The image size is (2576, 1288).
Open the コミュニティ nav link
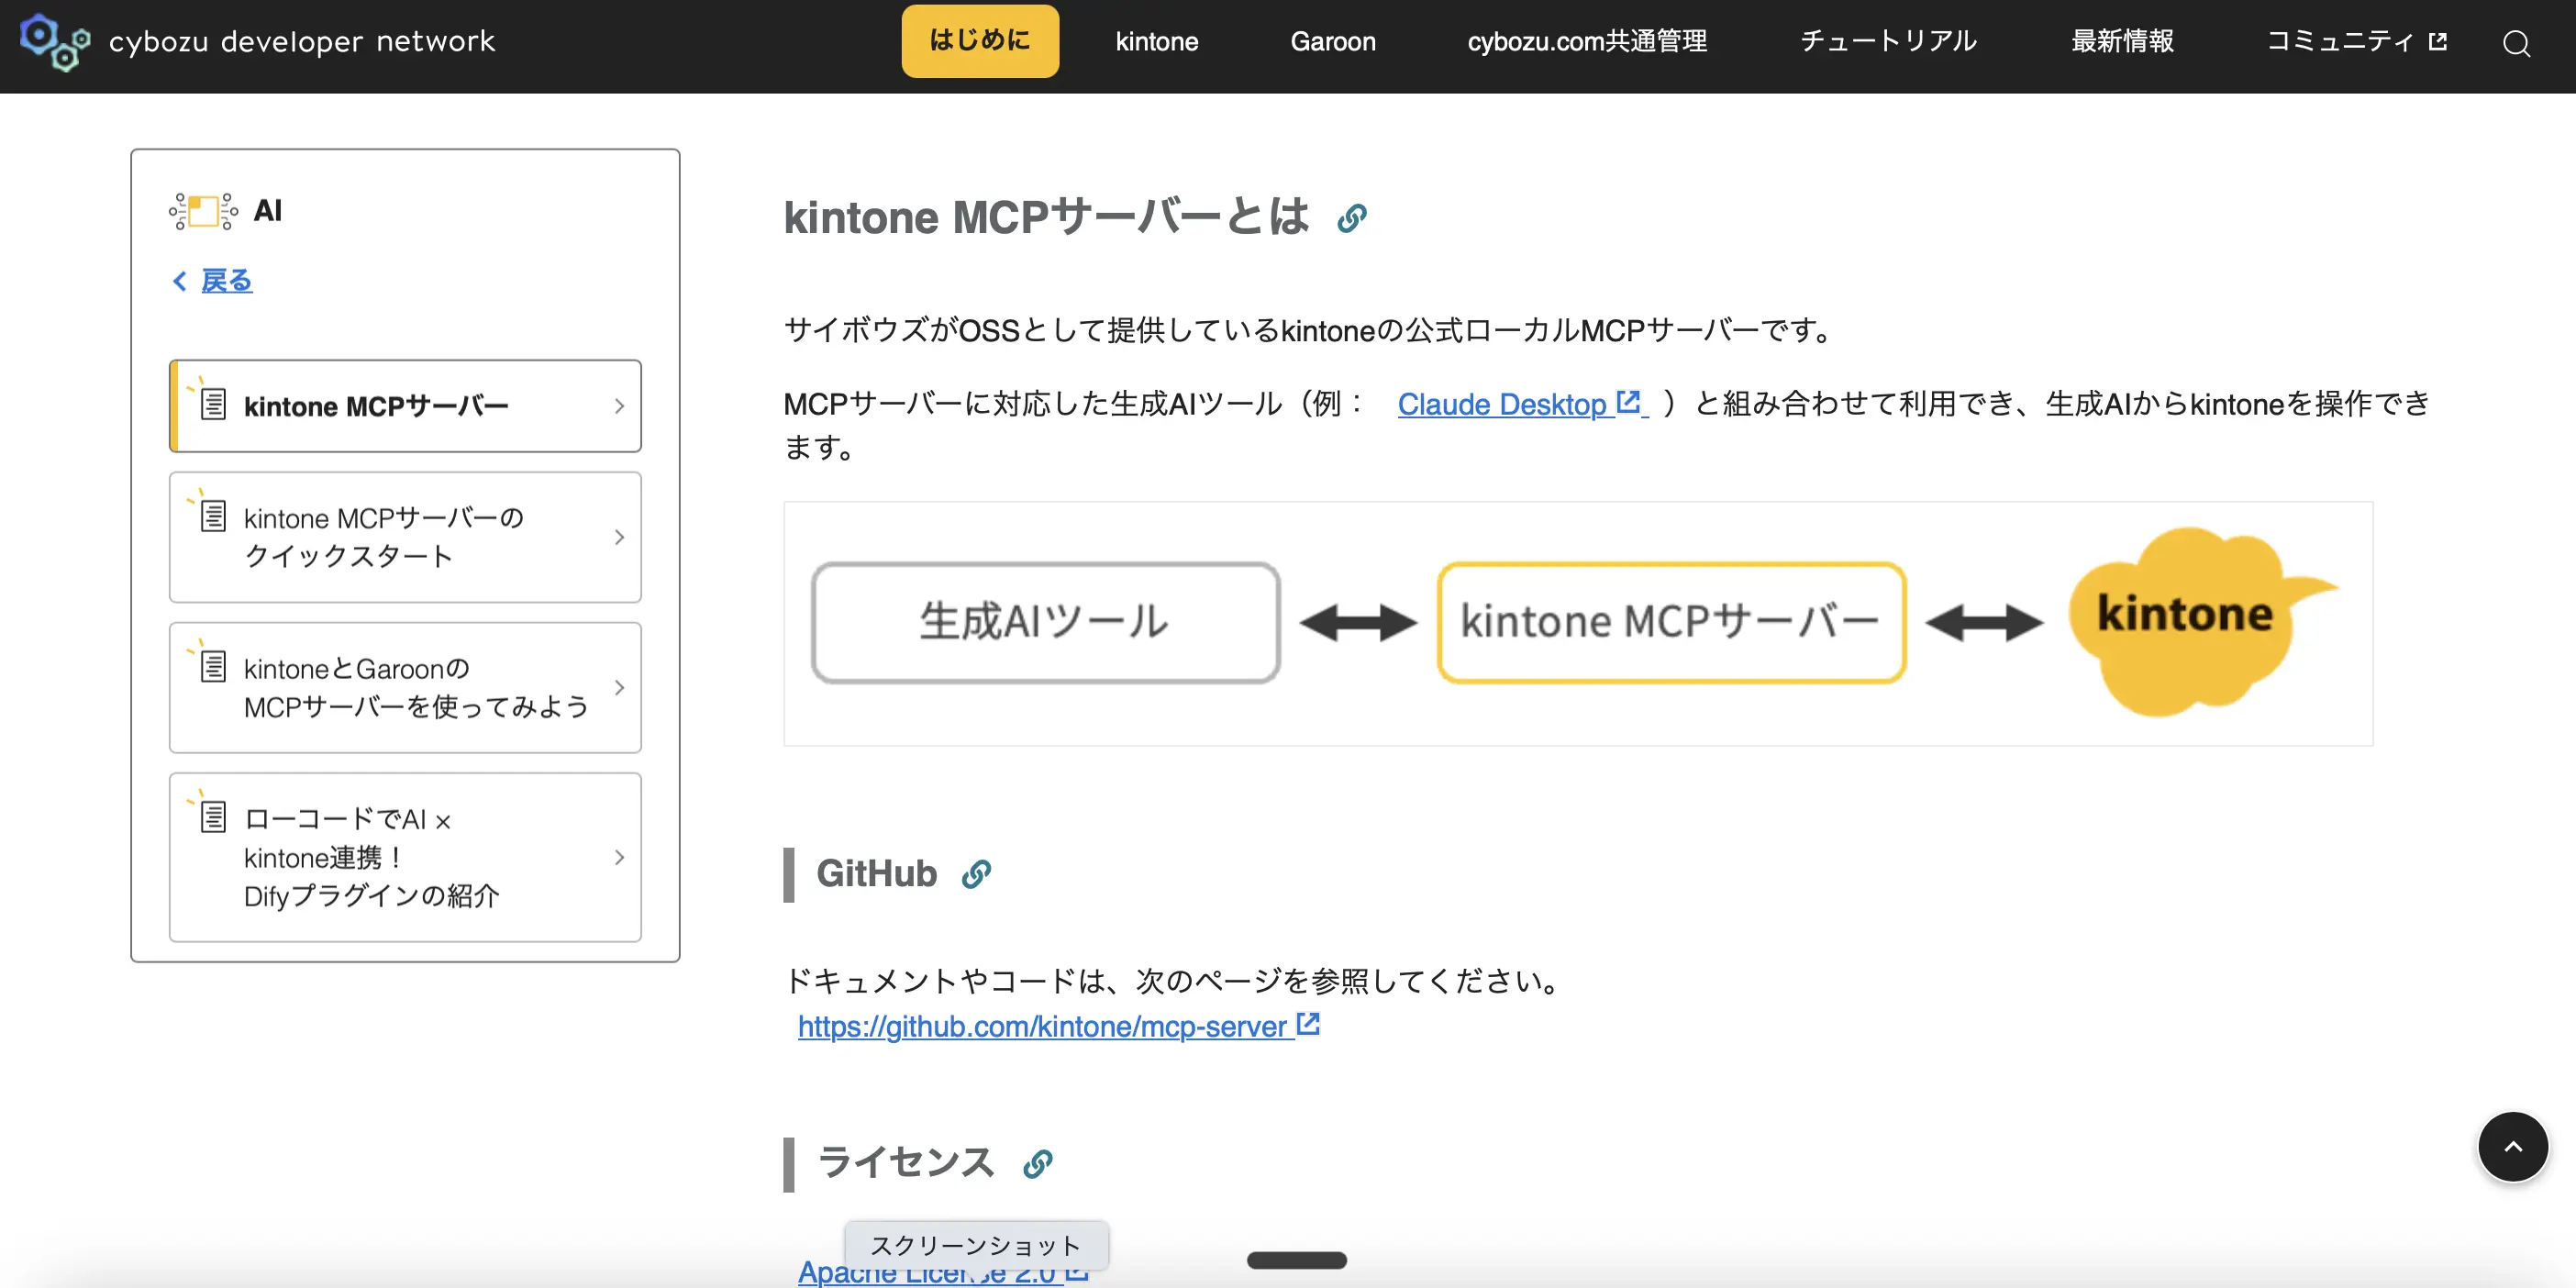point(2356,41)
